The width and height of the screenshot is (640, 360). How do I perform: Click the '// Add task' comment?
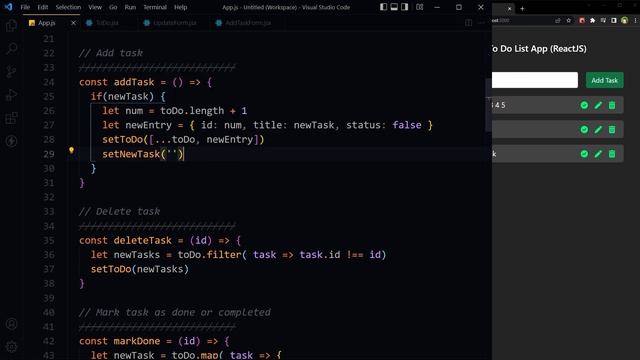tap(111, 53)
